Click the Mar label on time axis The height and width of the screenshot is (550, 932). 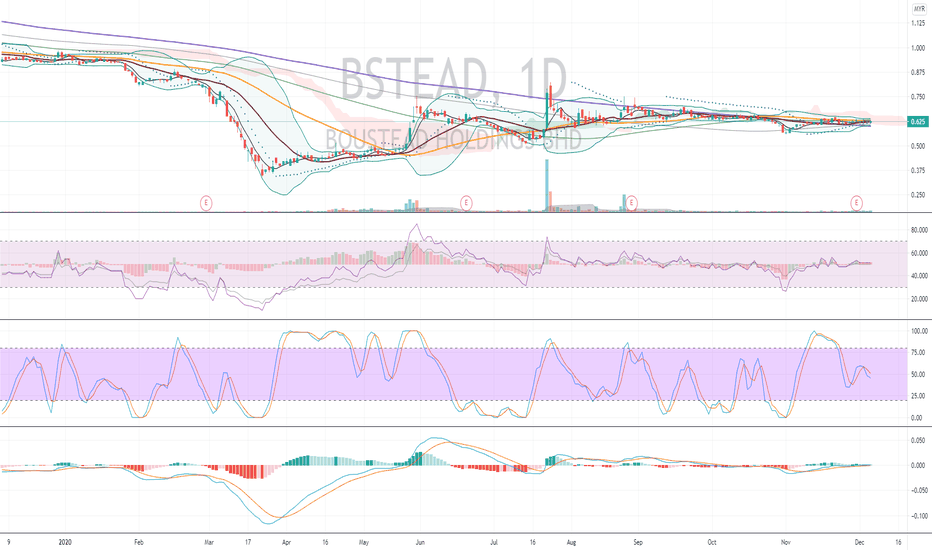209,542
